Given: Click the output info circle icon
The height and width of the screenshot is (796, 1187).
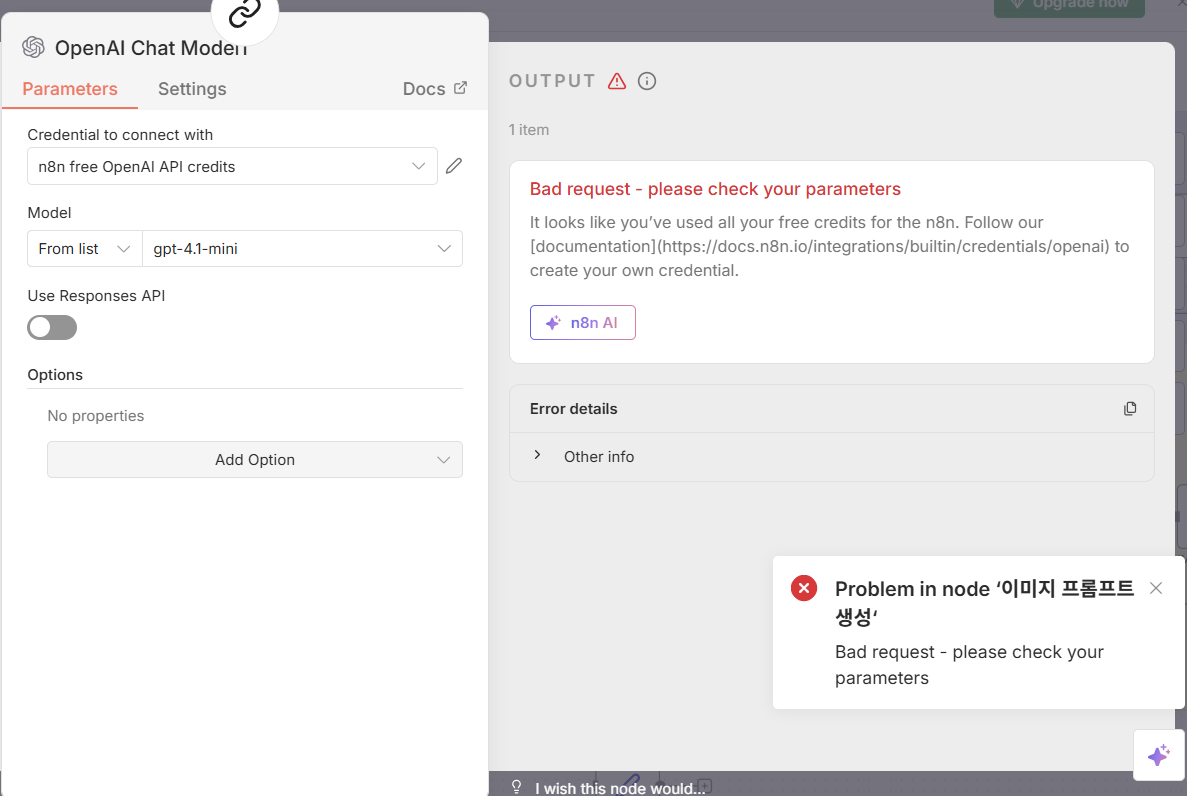Looking at the screenshot, I should (x=647, y=81).
